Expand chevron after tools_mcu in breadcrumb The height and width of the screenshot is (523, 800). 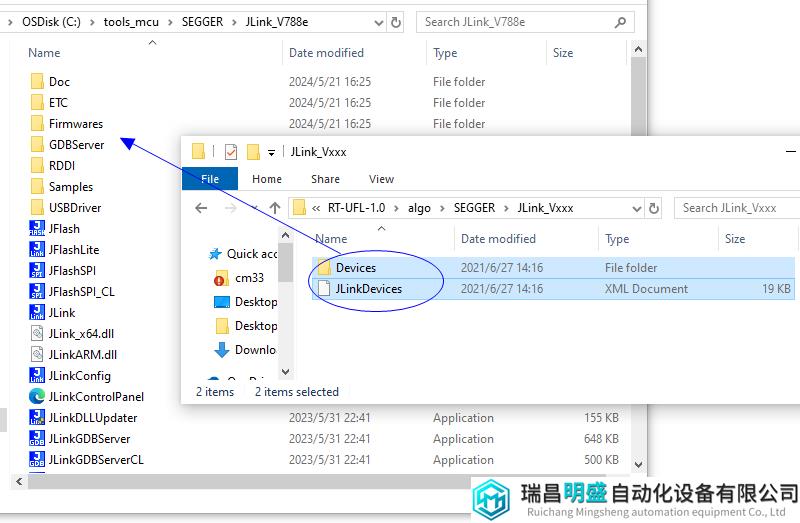(170, 22)
